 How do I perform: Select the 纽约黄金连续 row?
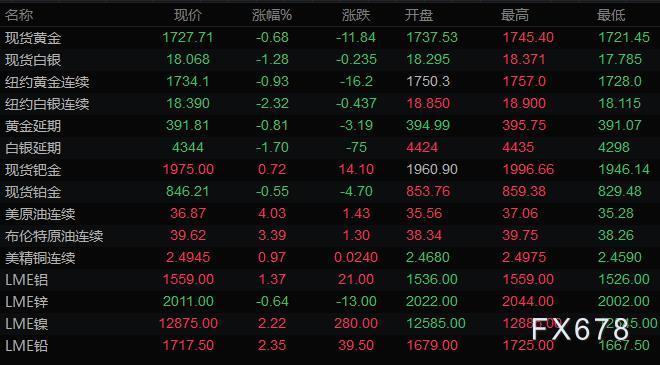(330, 81)
